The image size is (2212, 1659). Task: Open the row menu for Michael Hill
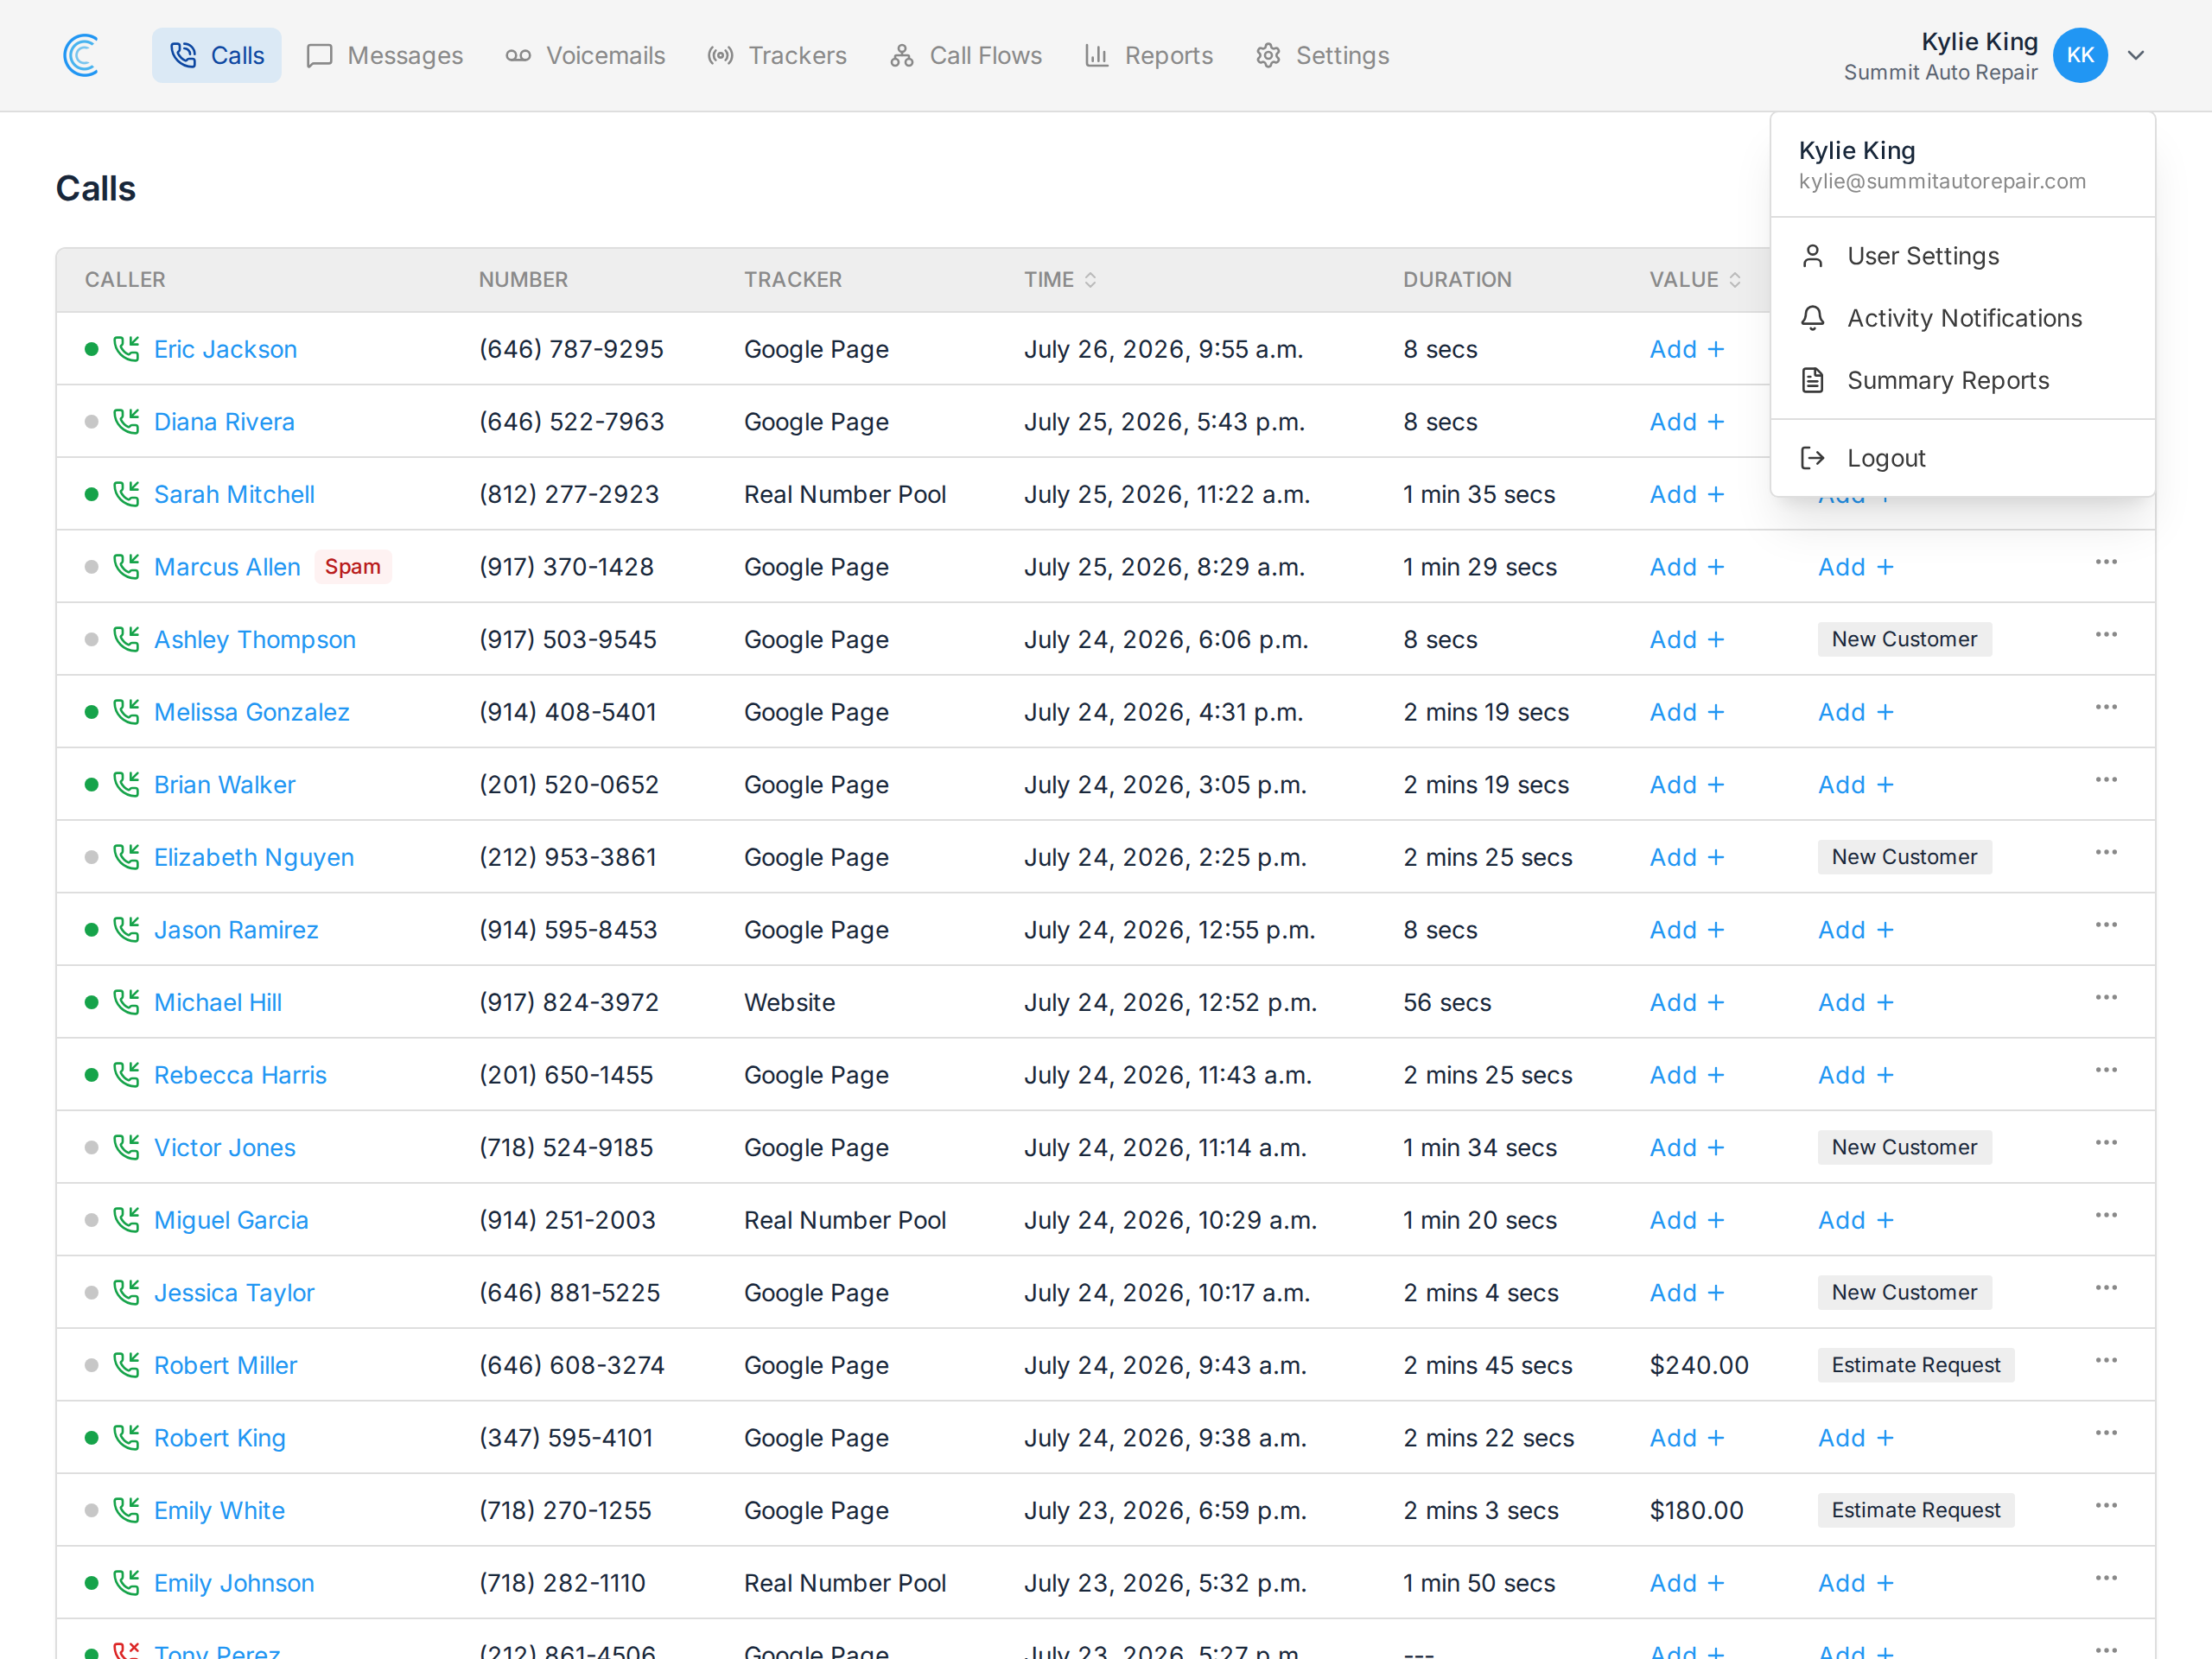pos(2106,998)
